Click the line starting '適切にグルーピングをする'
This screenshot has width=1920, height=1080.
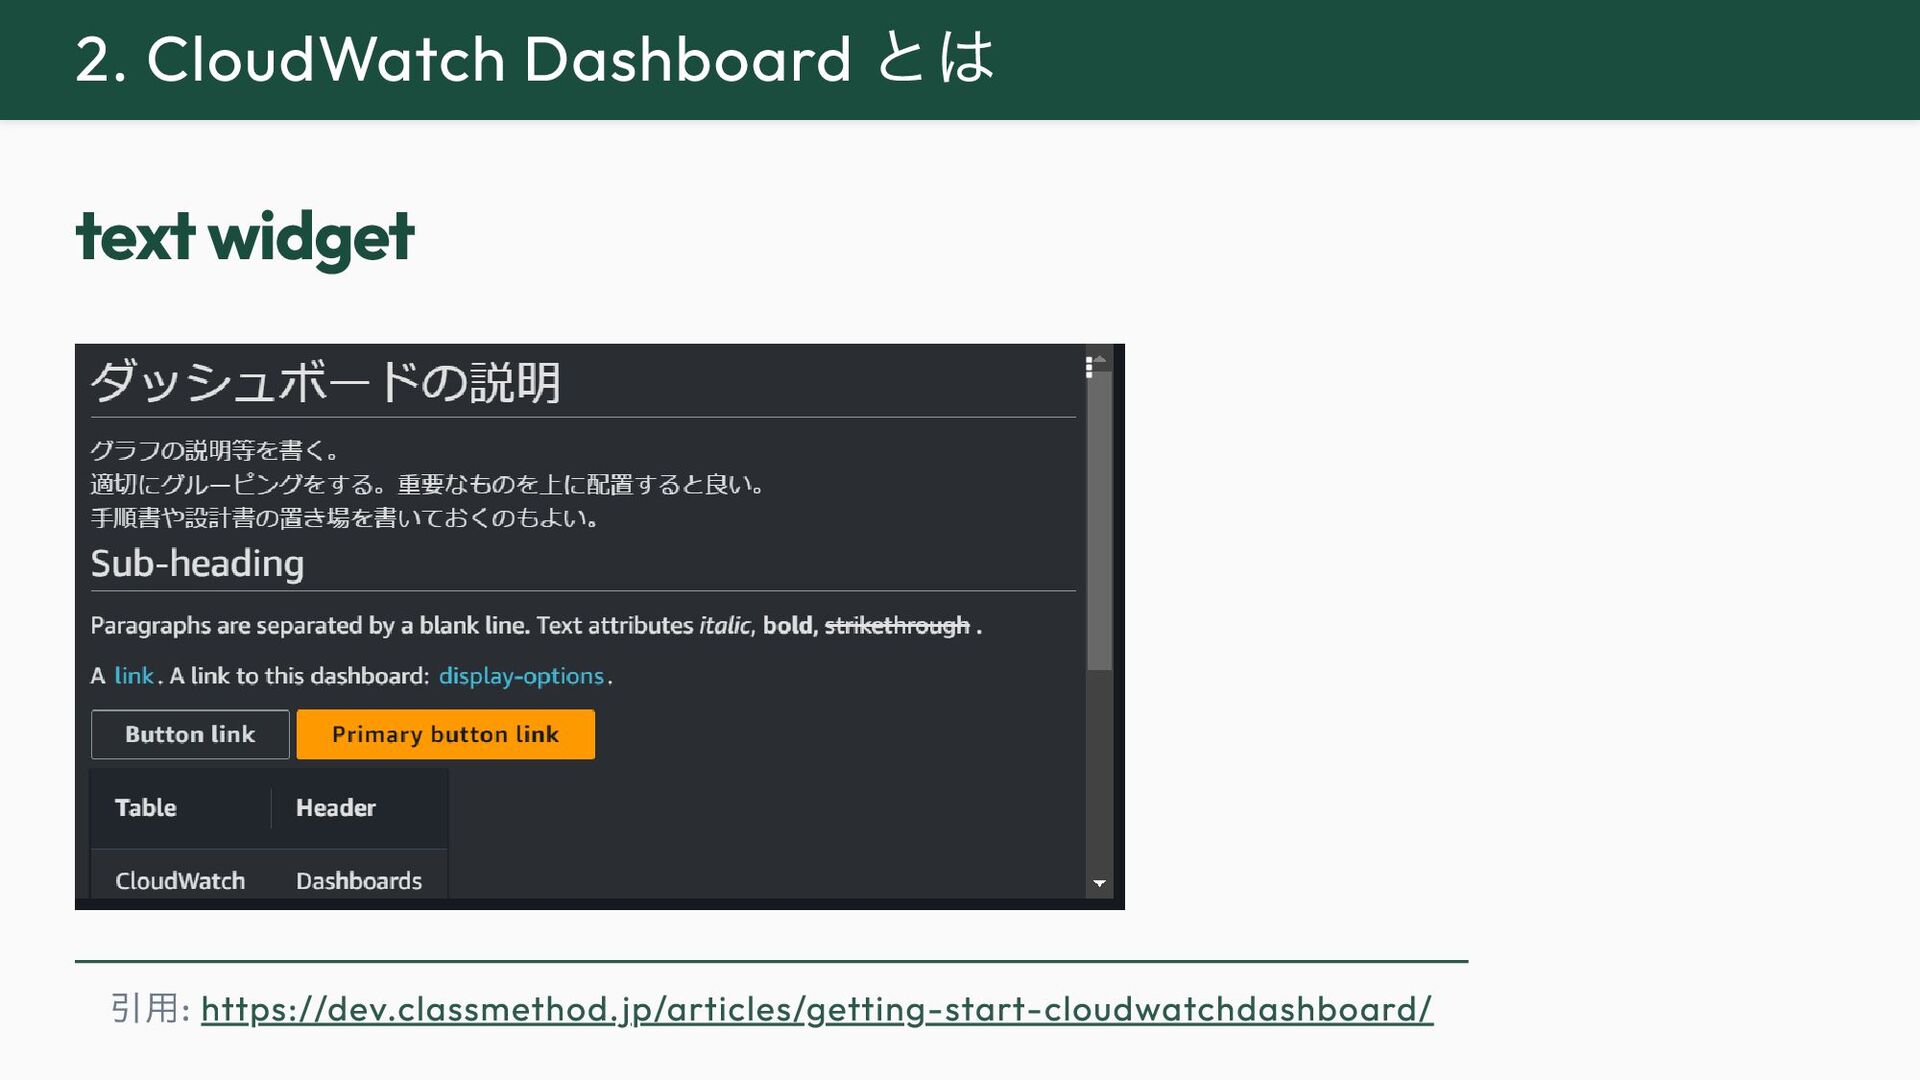[427, 485]
